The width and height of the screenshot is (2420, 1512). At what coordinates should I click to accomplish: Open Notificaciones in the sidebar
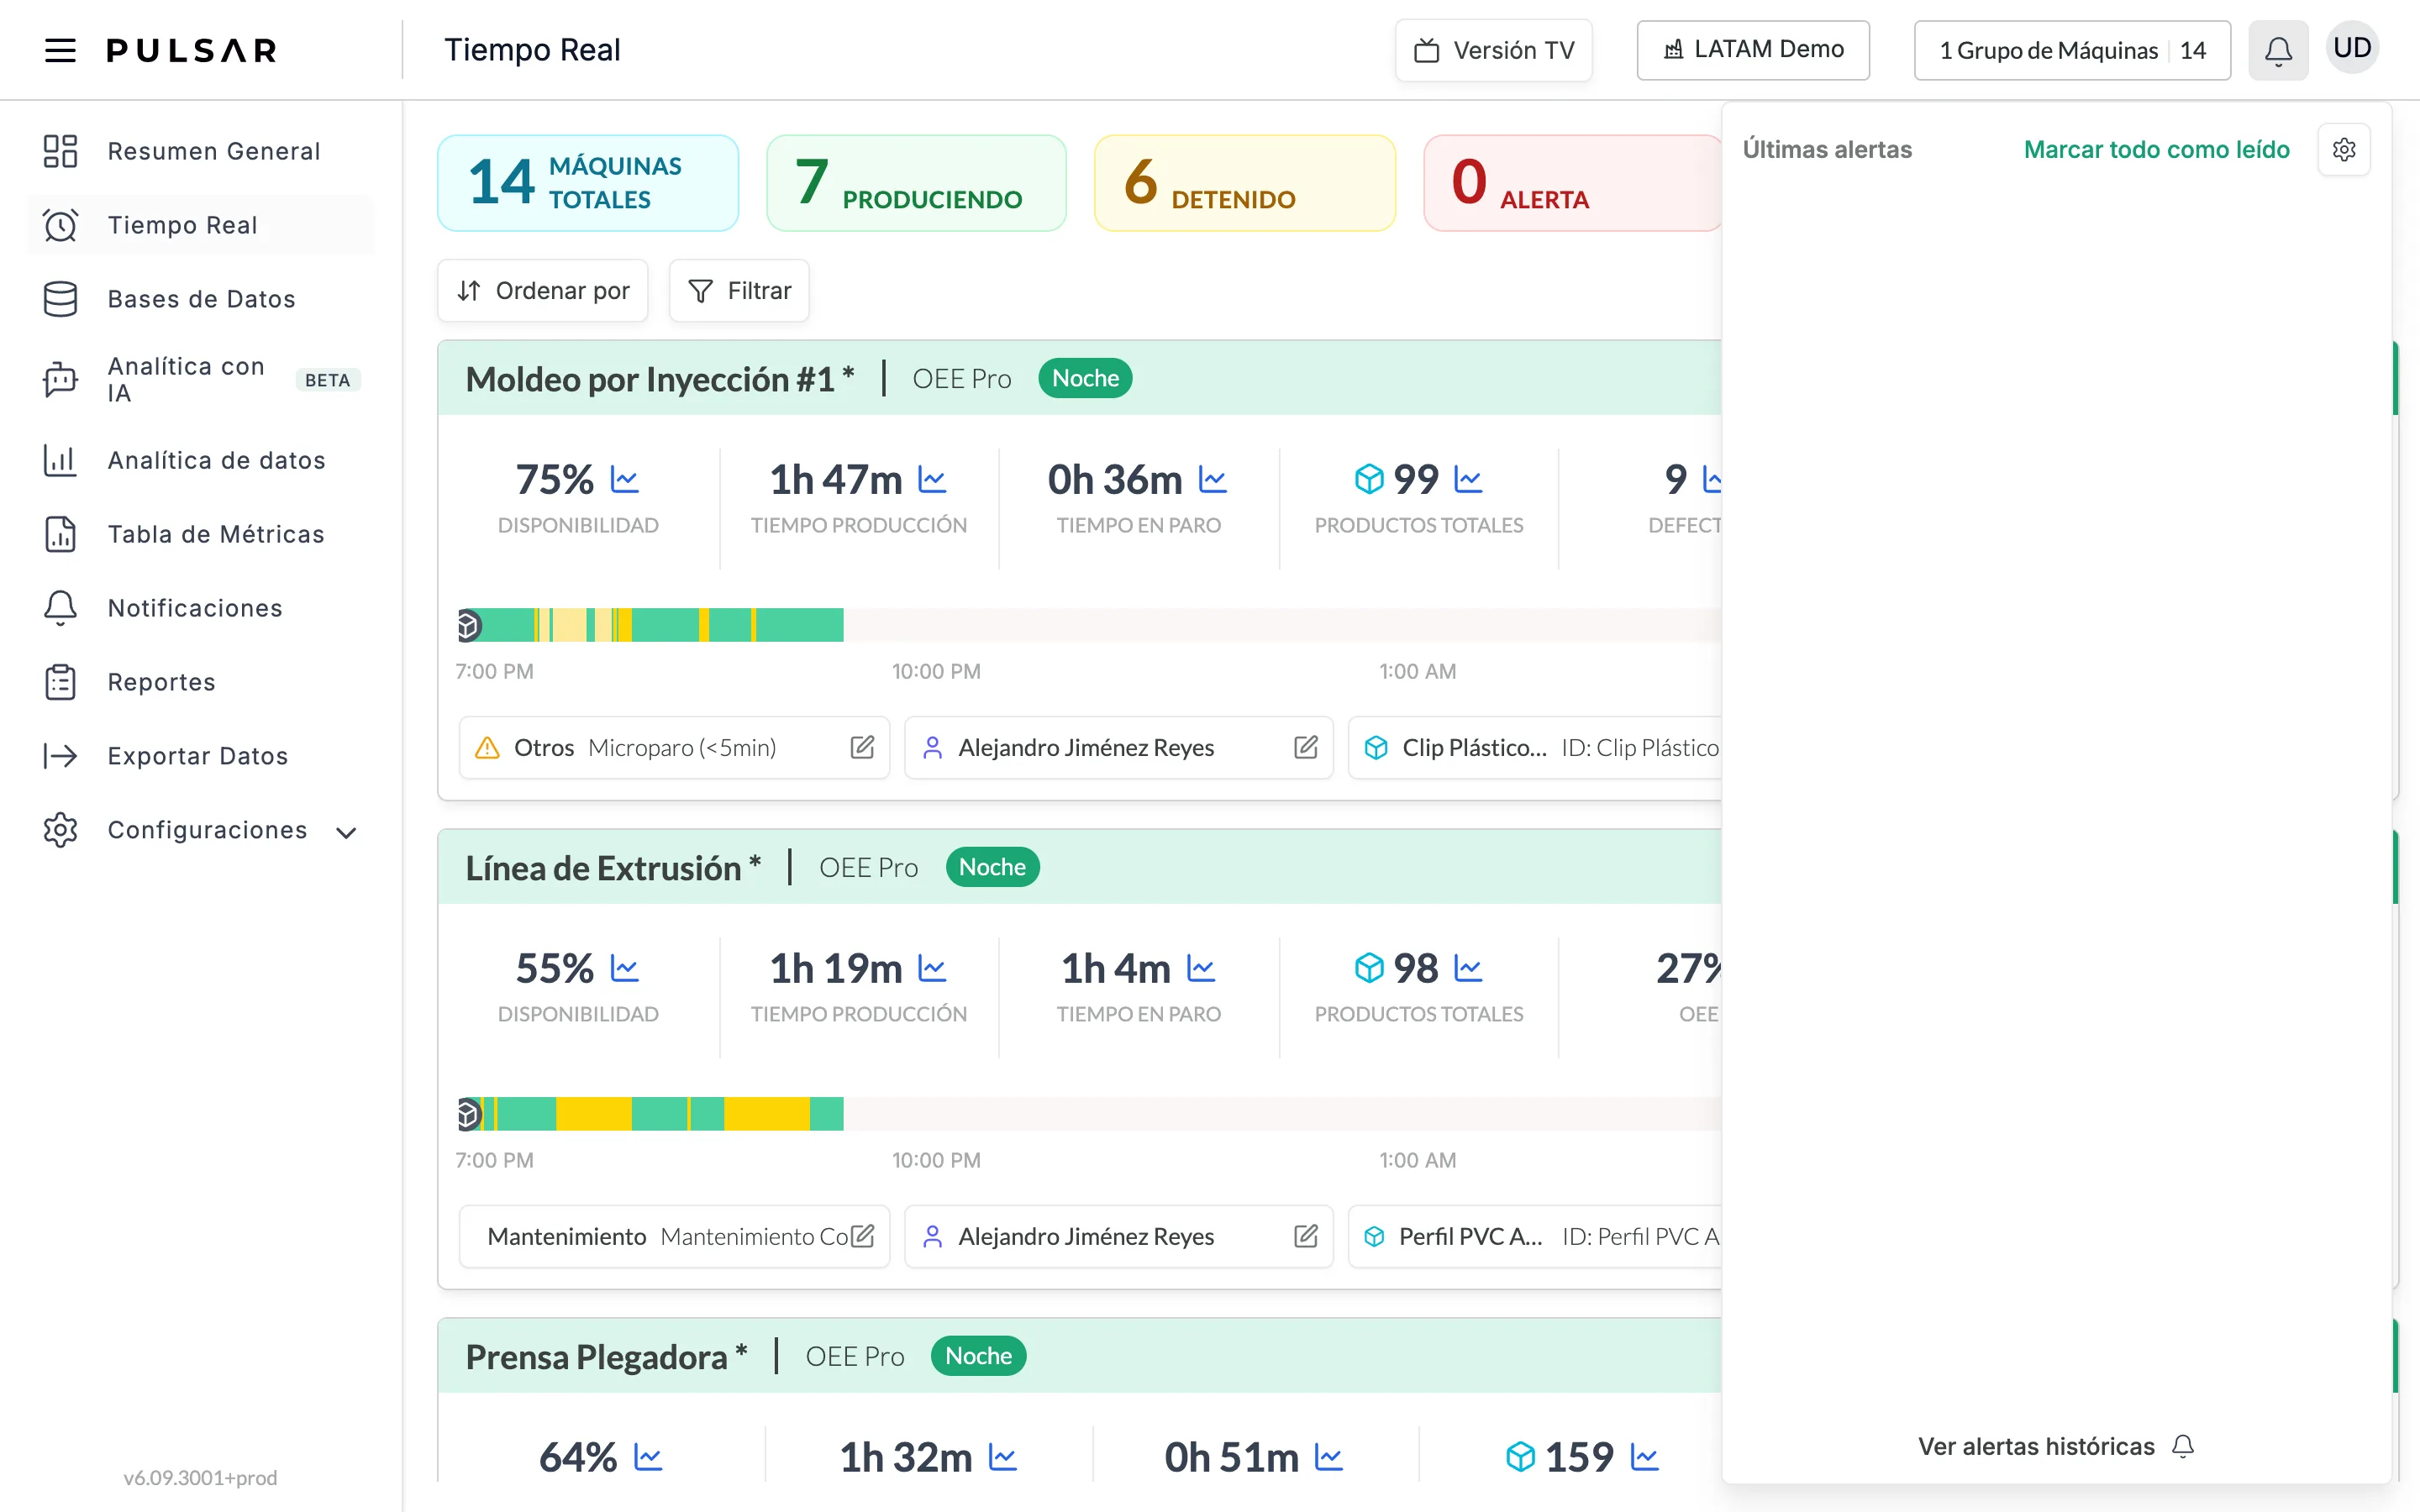(x=202, y=608)
